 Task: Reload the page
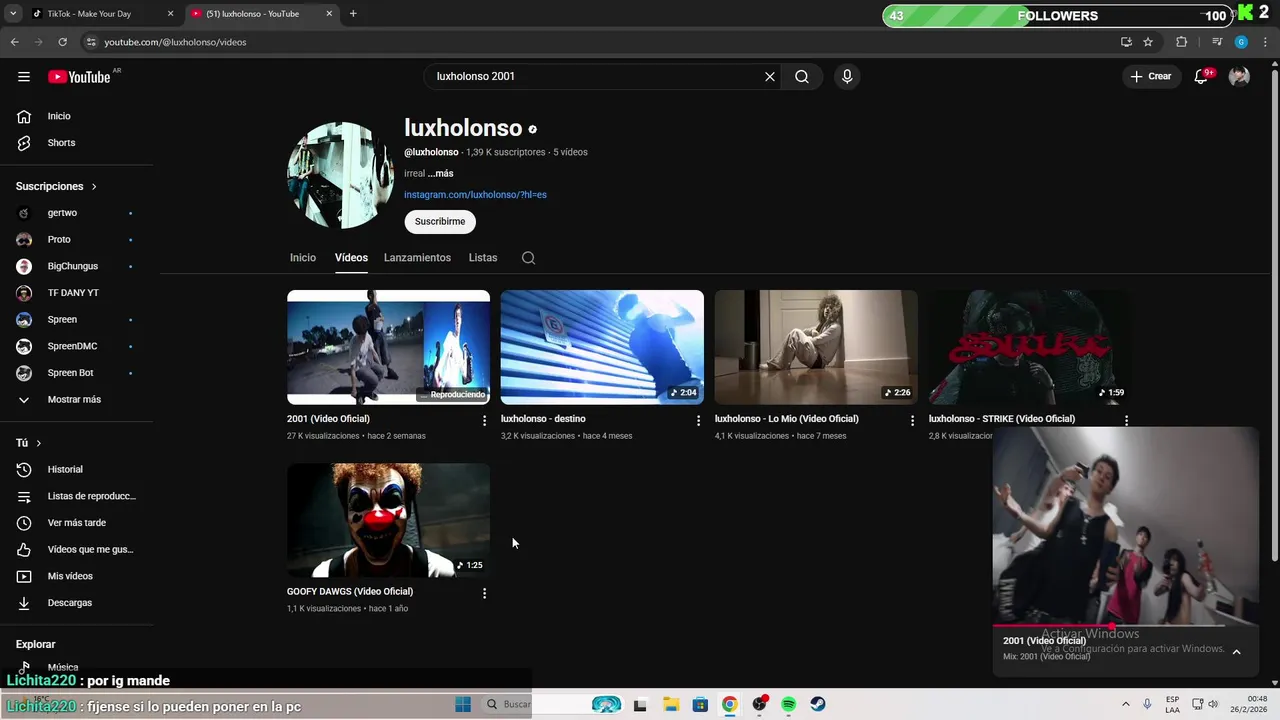(x=62, y=42)
